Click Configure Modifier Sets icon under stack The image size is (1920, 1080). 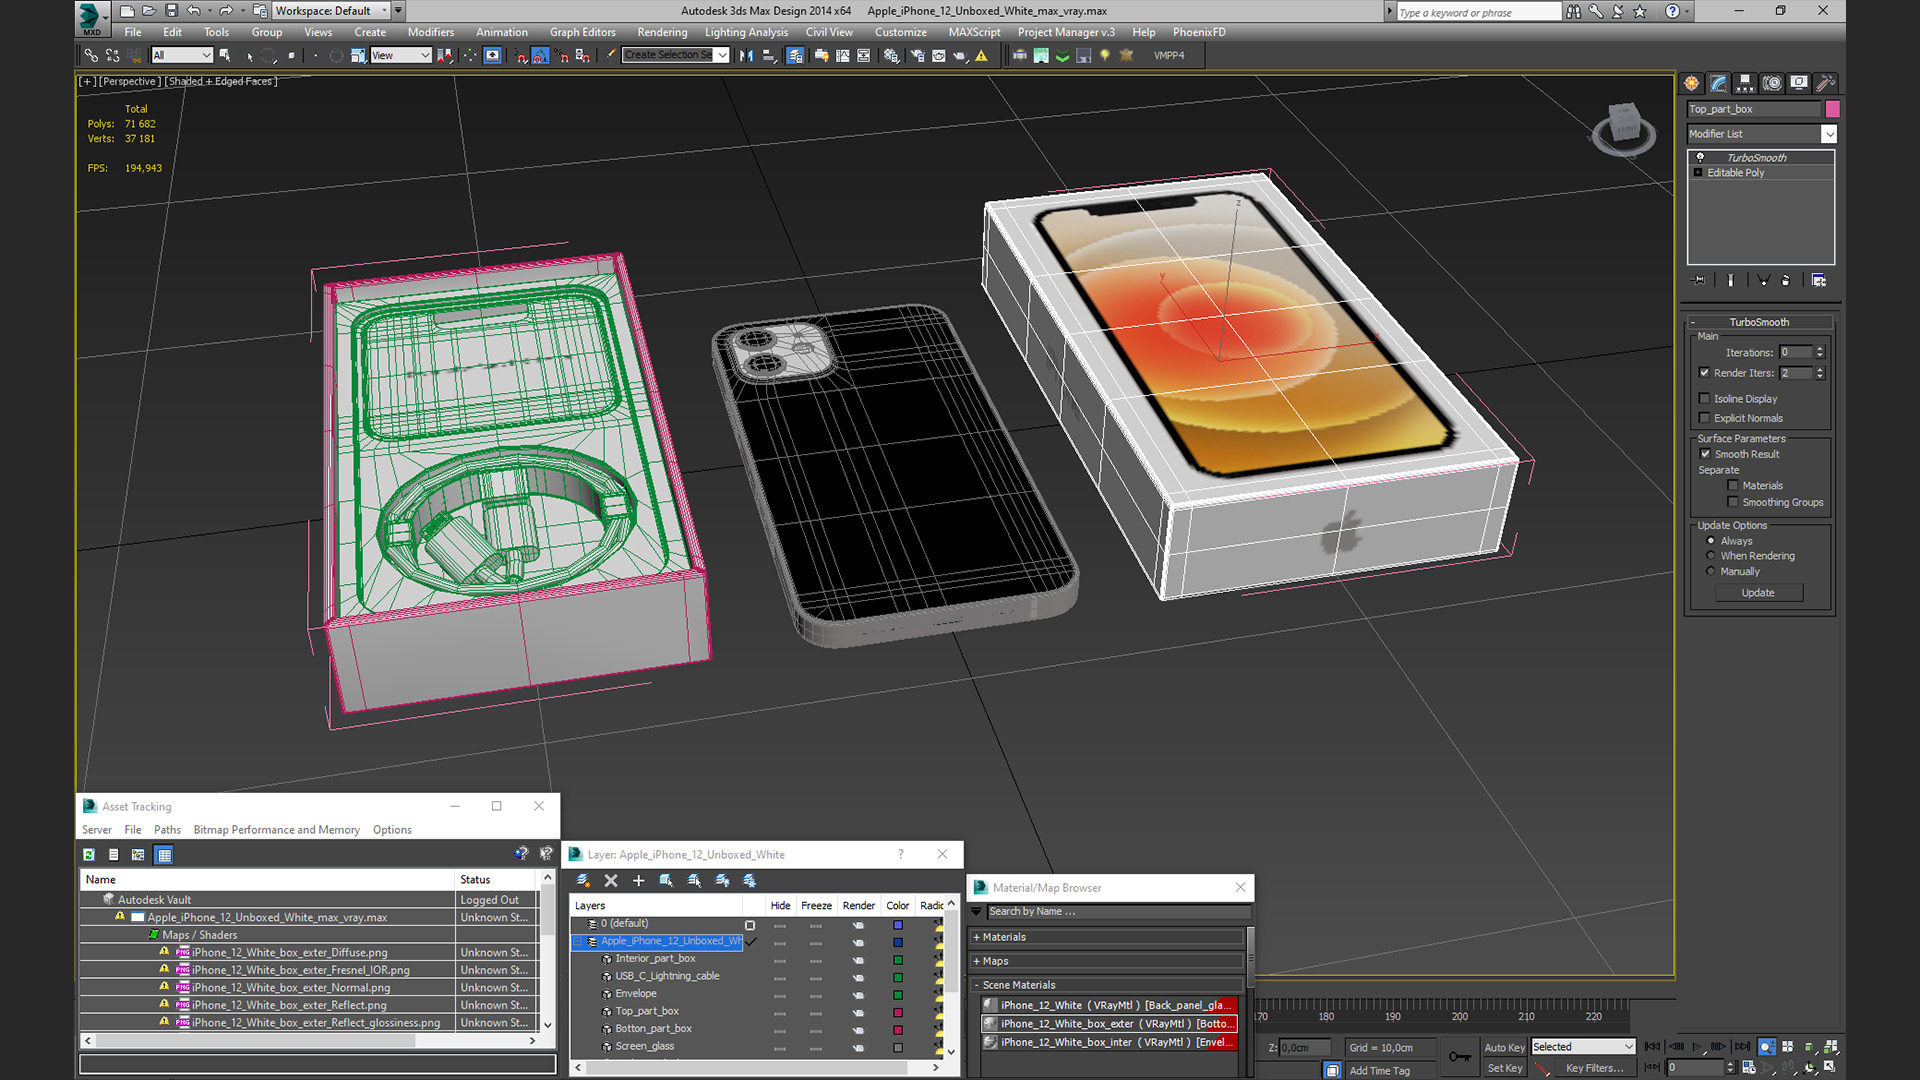point(1818,281)
